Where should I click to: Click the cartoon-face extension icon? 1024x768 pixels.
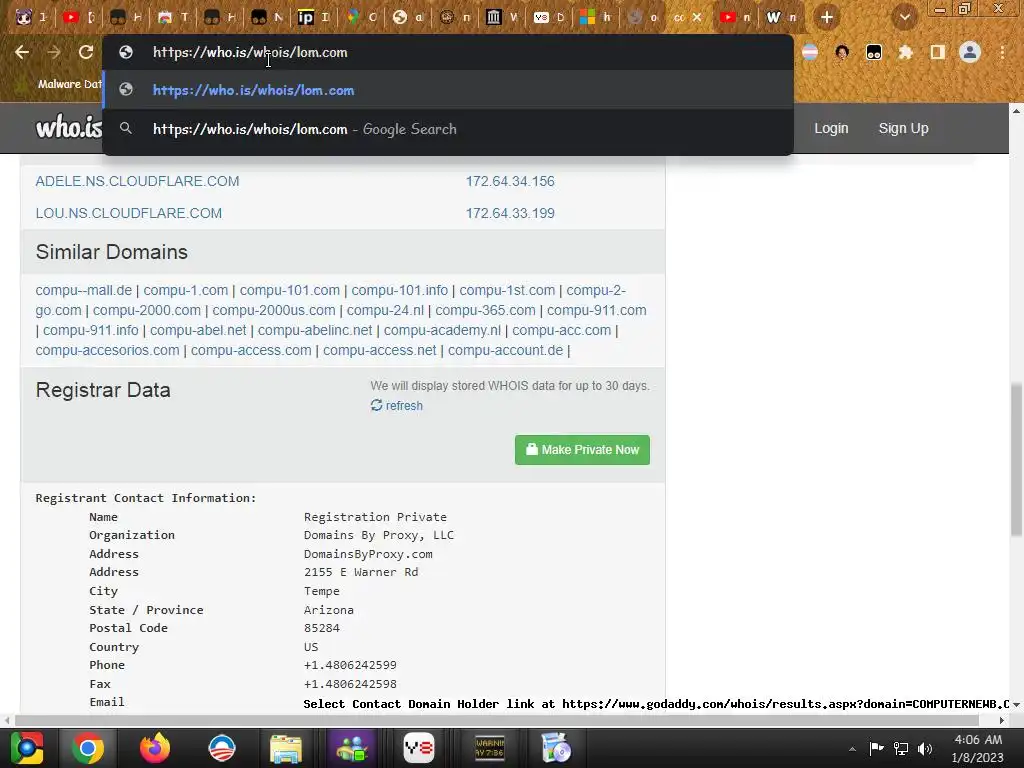tap(842, 52)
